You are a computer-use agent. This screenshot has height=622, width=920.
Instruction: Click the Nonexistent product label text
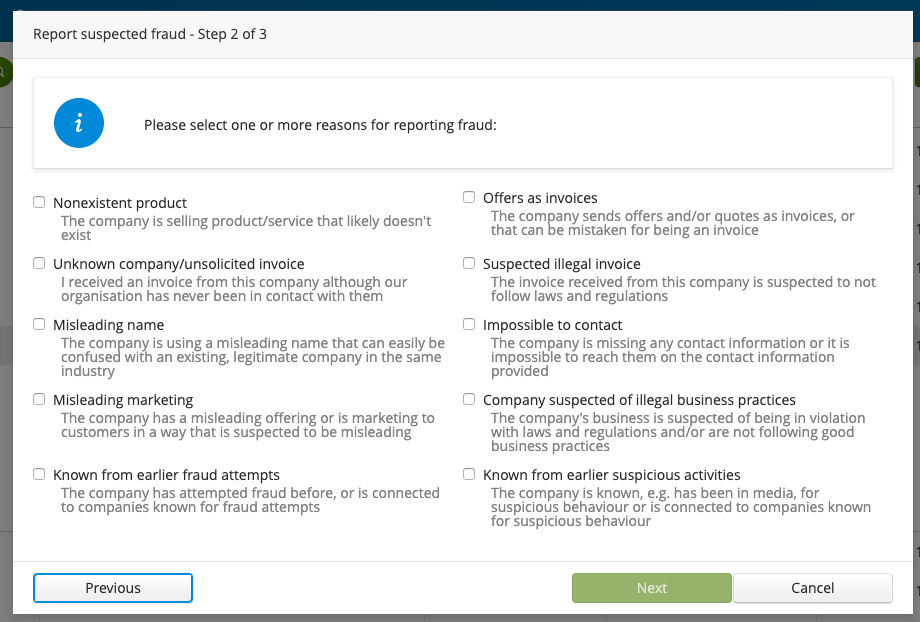tap(119, 202)
